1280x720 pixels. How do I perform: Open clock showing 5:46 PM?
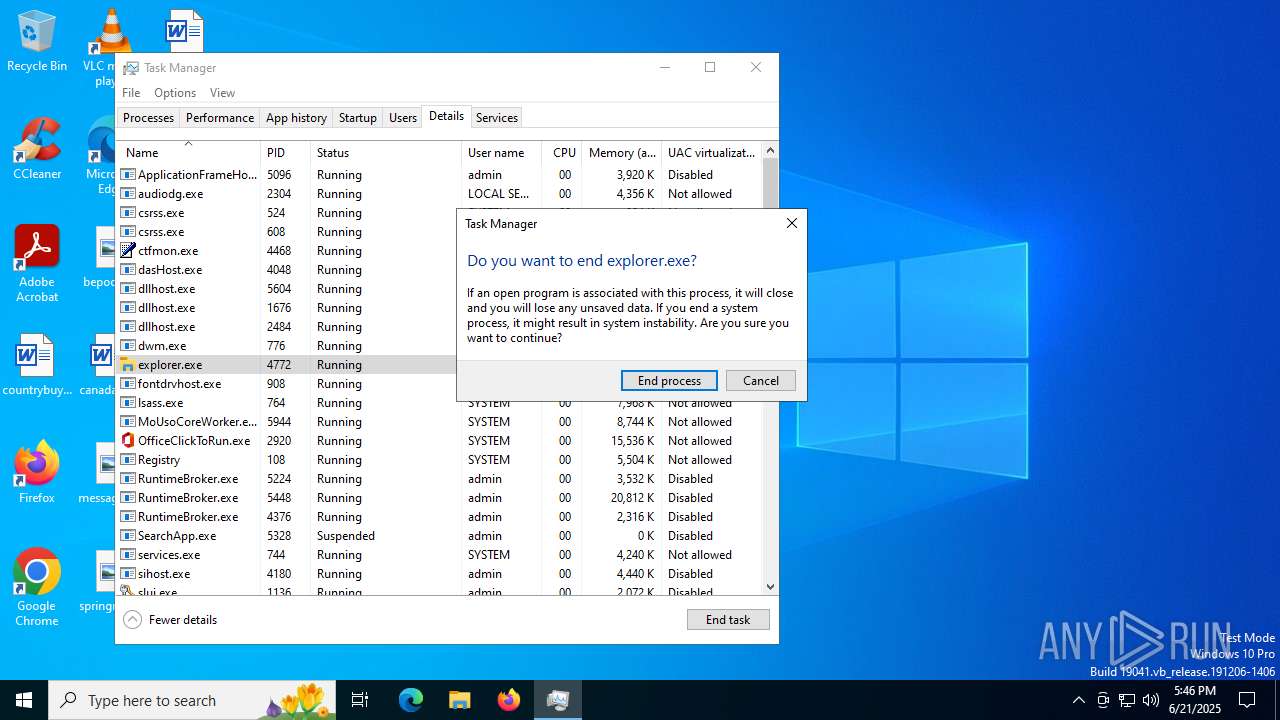(1196, 700)
